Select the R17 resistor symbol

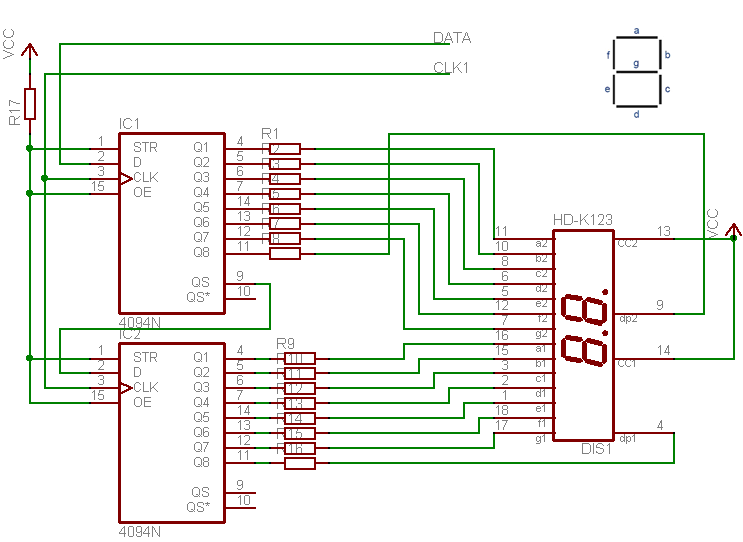pos(30,104)
